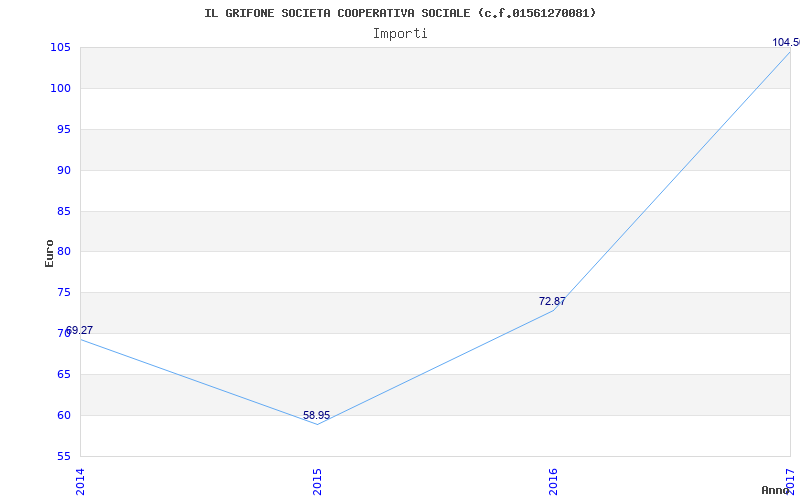Screen dimensions: 800x500
Task: Click the 75 y-axis tick label
Action: point(63,292)
